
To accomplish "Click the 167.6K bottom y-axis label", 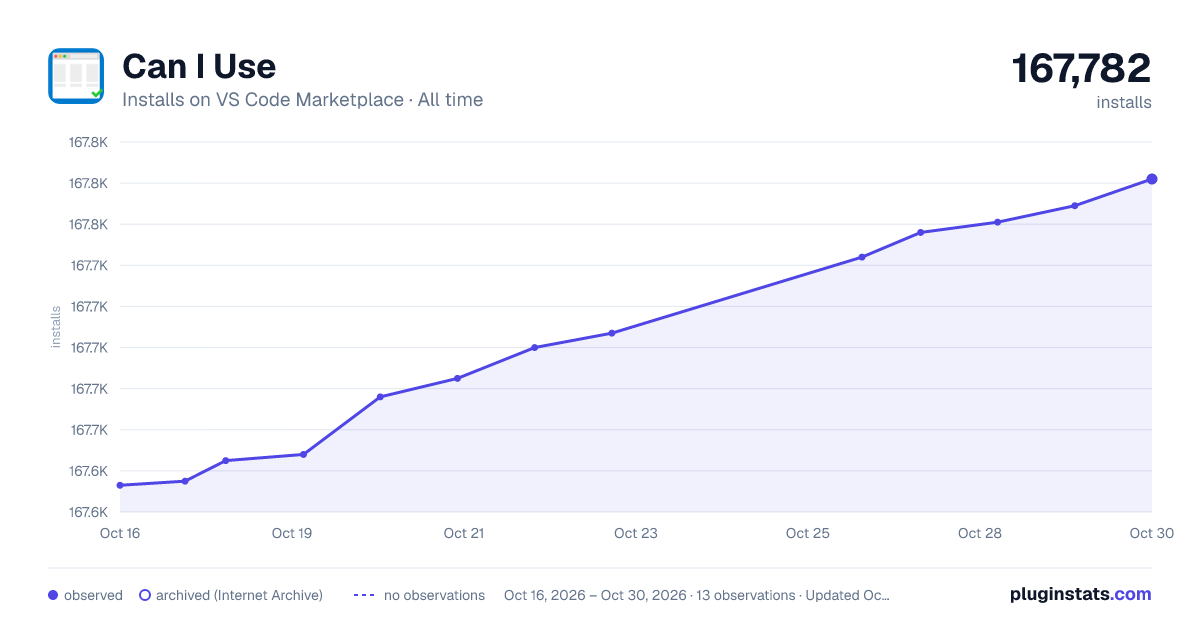I will [88, 512].
